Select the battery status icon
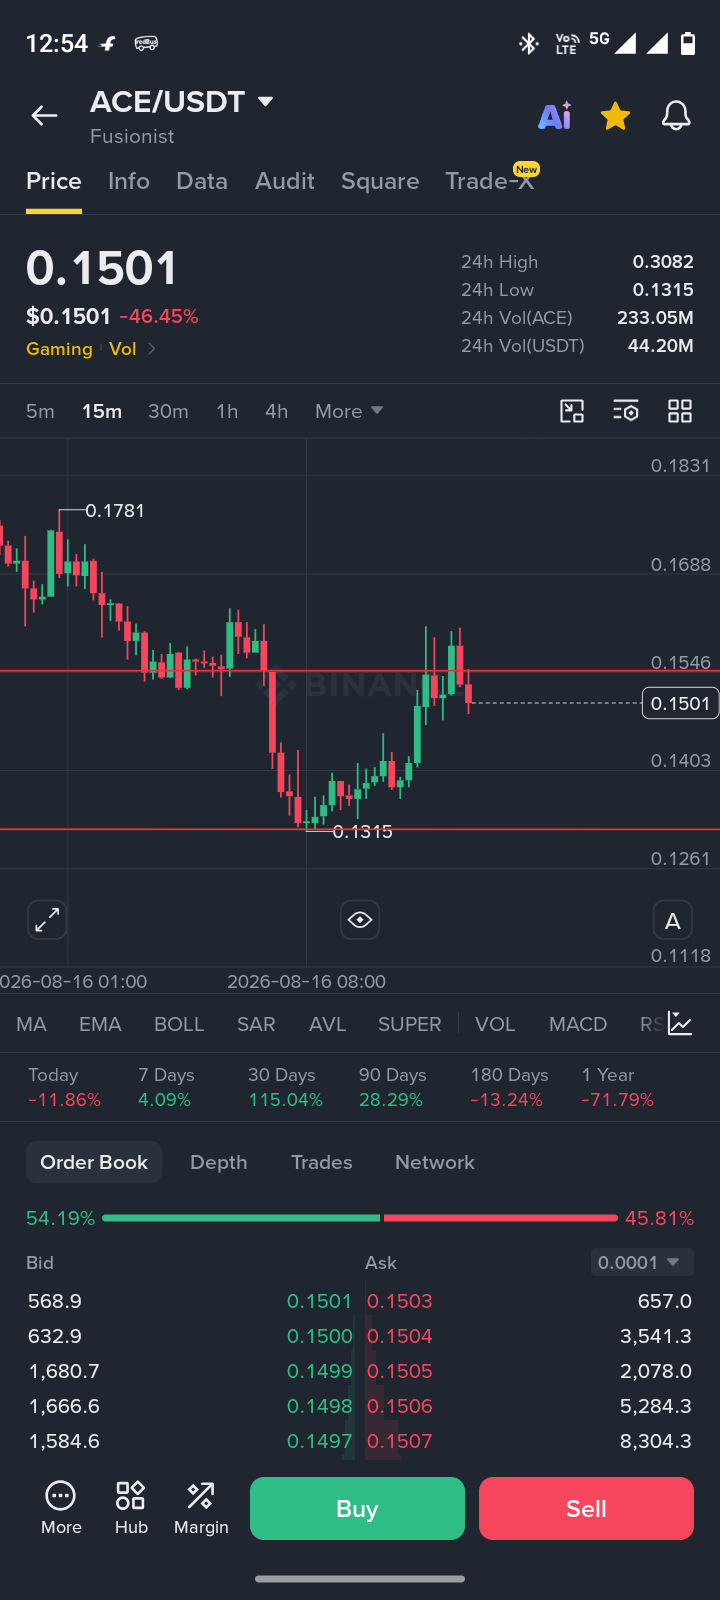 pyautogui.click(x=688, y=43)
